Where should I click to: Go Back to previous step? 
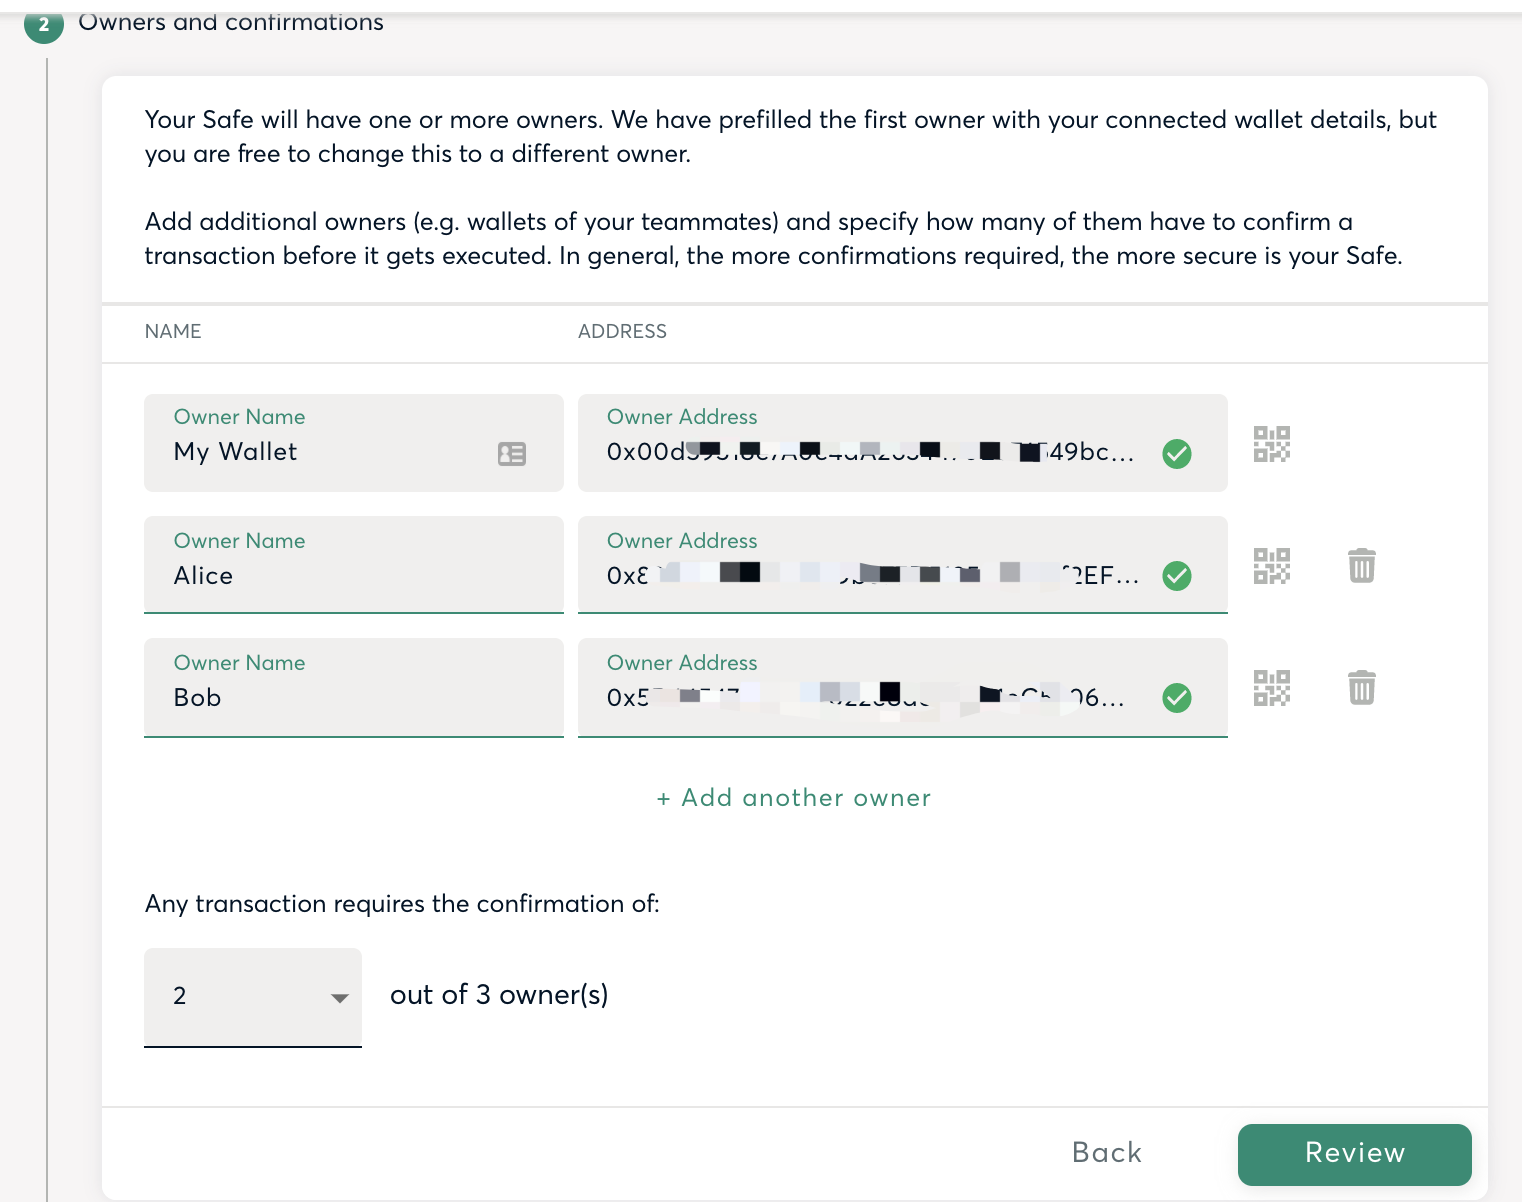[x=1106, y=1153]
